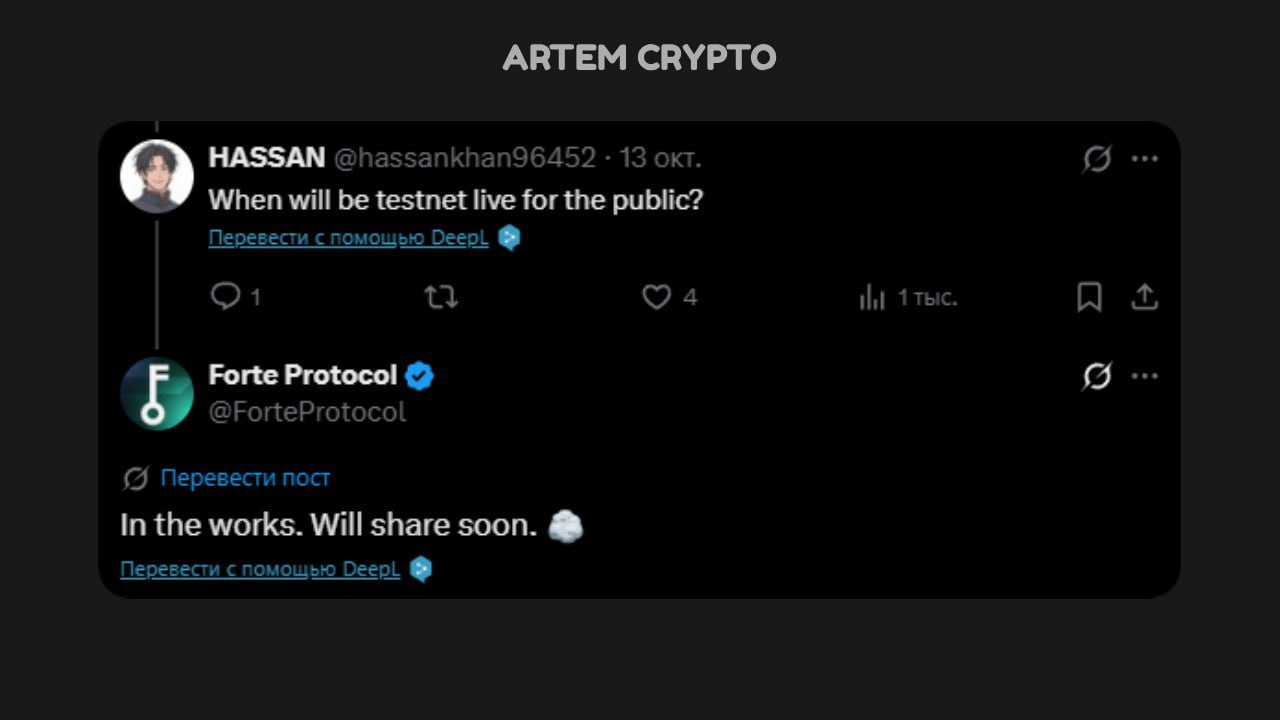Click the DeepL translate link under Forte's reply
Image resolution: width=1280 pixels, height=720 pixels.
pos(260,569)
